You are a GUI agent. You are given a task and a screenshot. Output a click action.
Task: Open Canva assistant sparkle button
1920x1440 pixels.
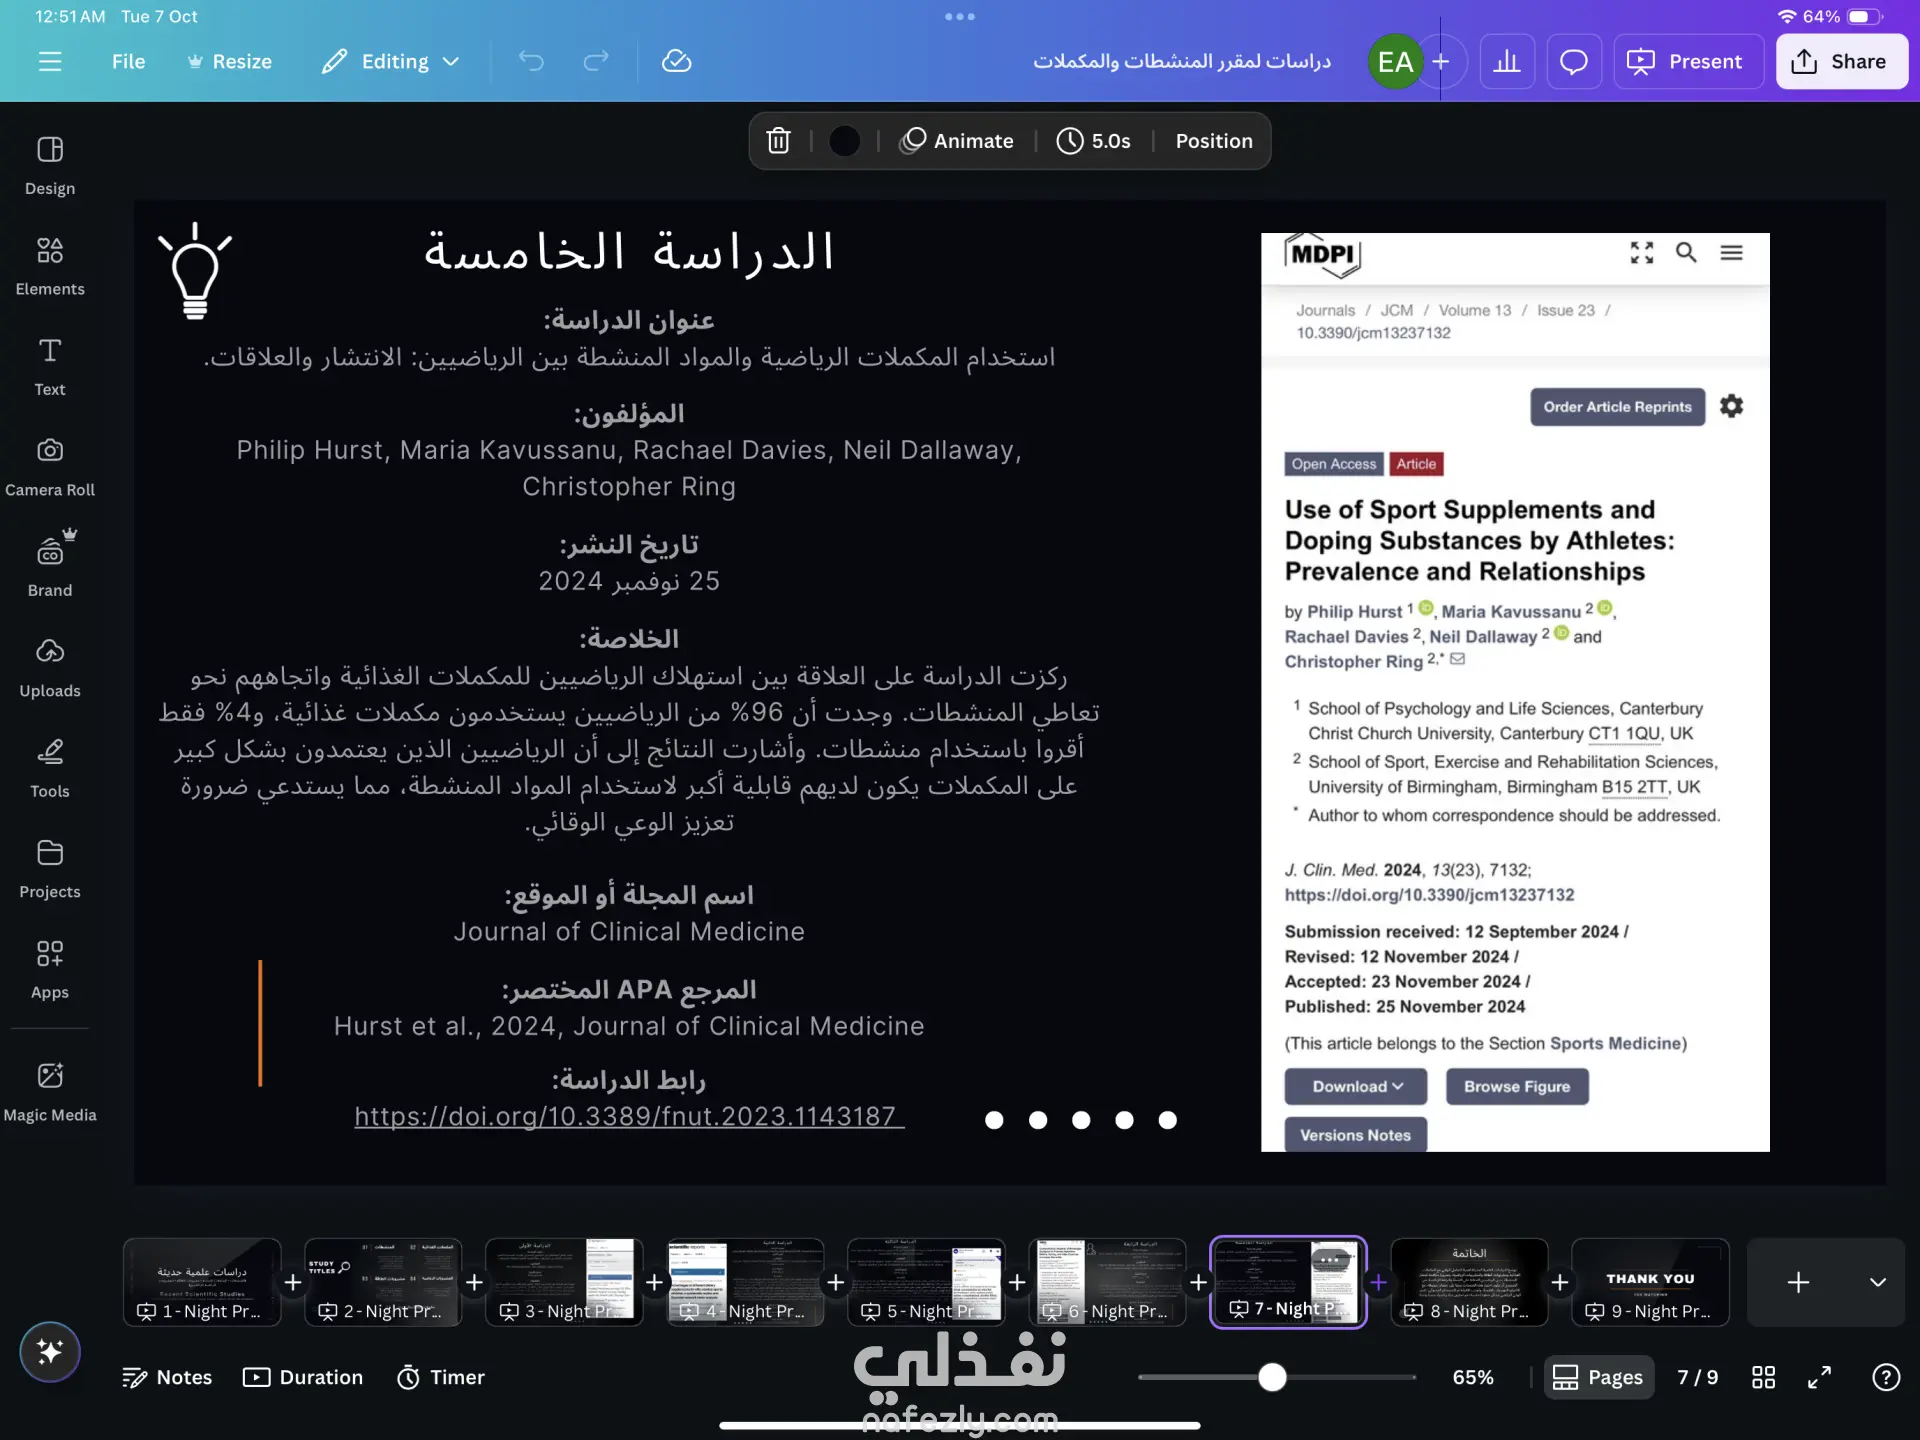tap(49, 1352)
